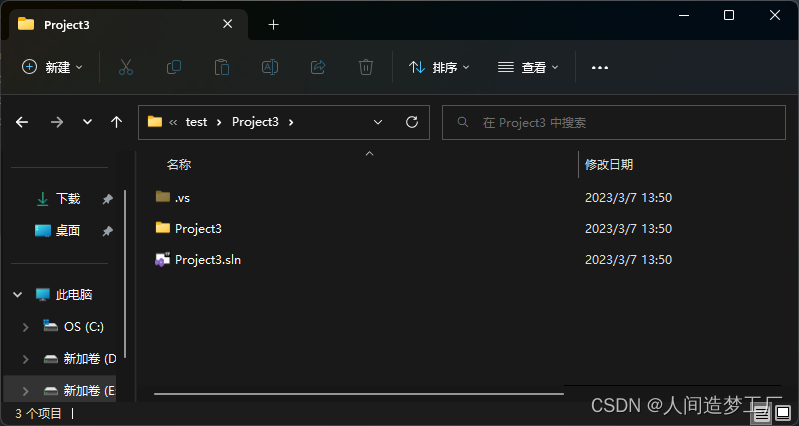Viewport: 799px width, 426px height.
Task: Open Desktop (桌面) in sidebar
Action: pyautogui.click(x=68, y=231)
